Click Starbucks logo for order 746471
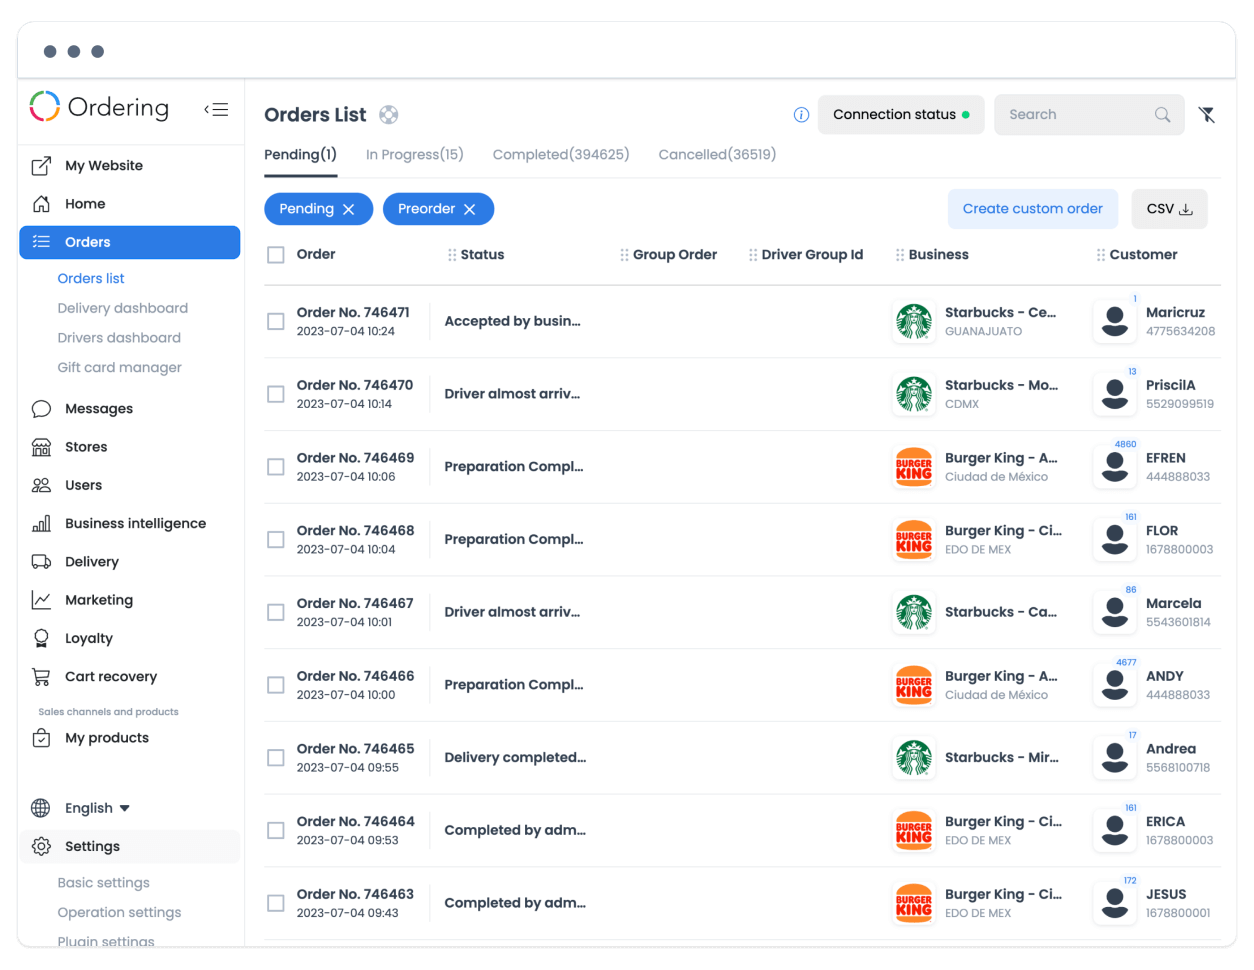 point(914,321)
